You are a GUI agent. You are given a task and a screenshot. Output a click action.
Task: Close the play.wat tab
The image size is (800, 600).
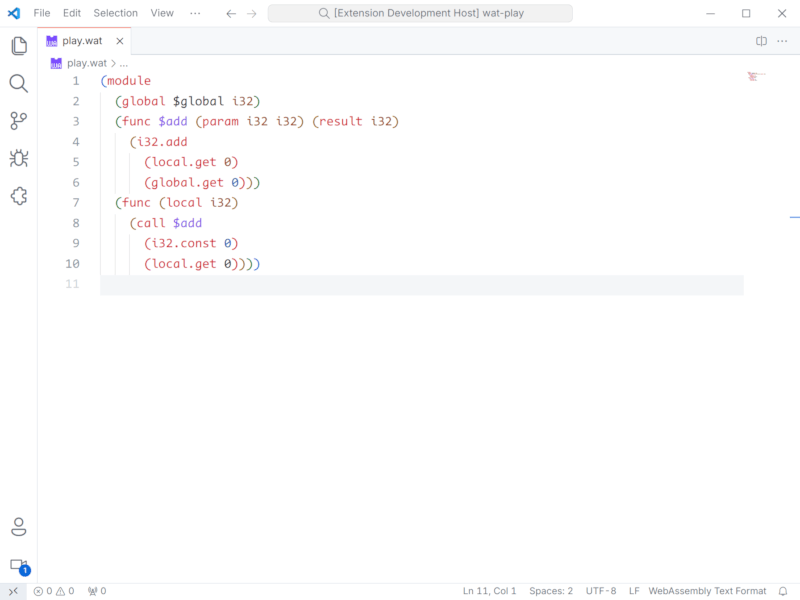click(x=120, y=41)
